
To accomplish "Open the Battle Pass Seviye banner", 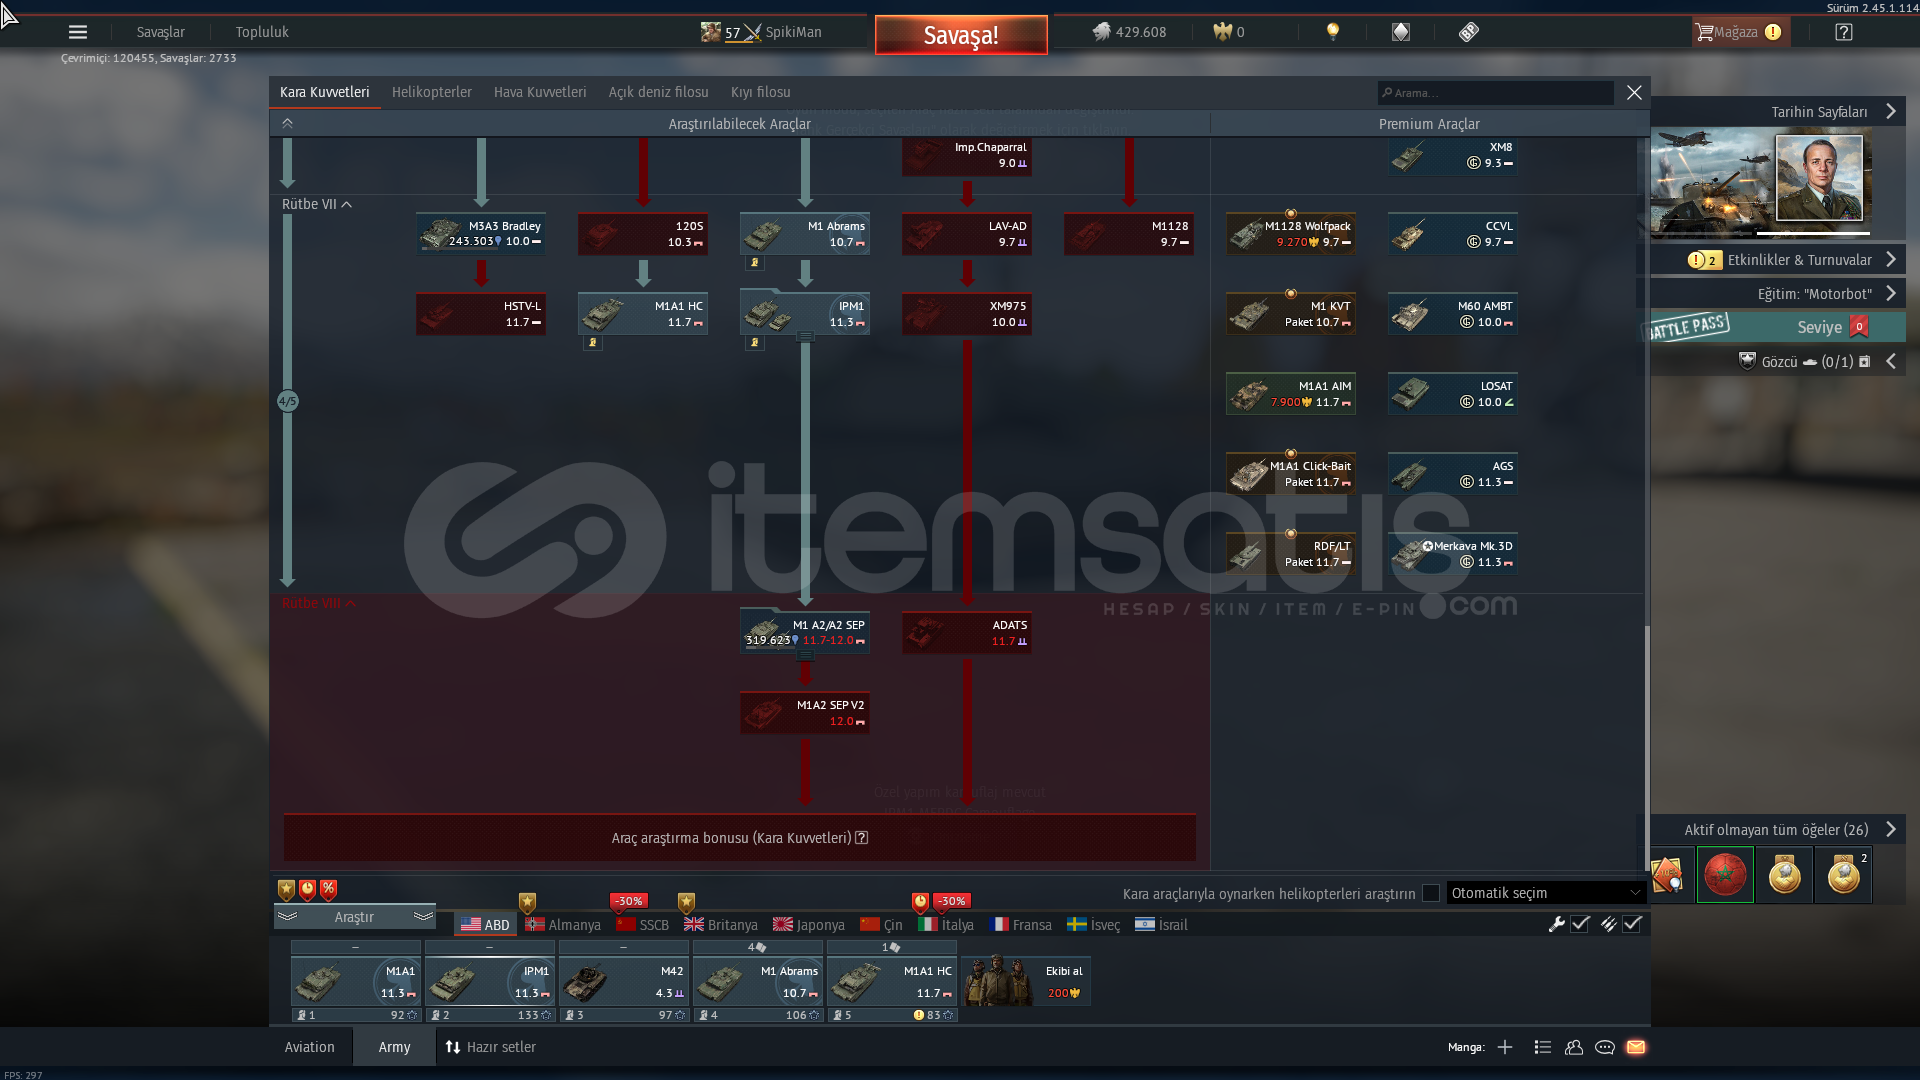I will 1776,327.
